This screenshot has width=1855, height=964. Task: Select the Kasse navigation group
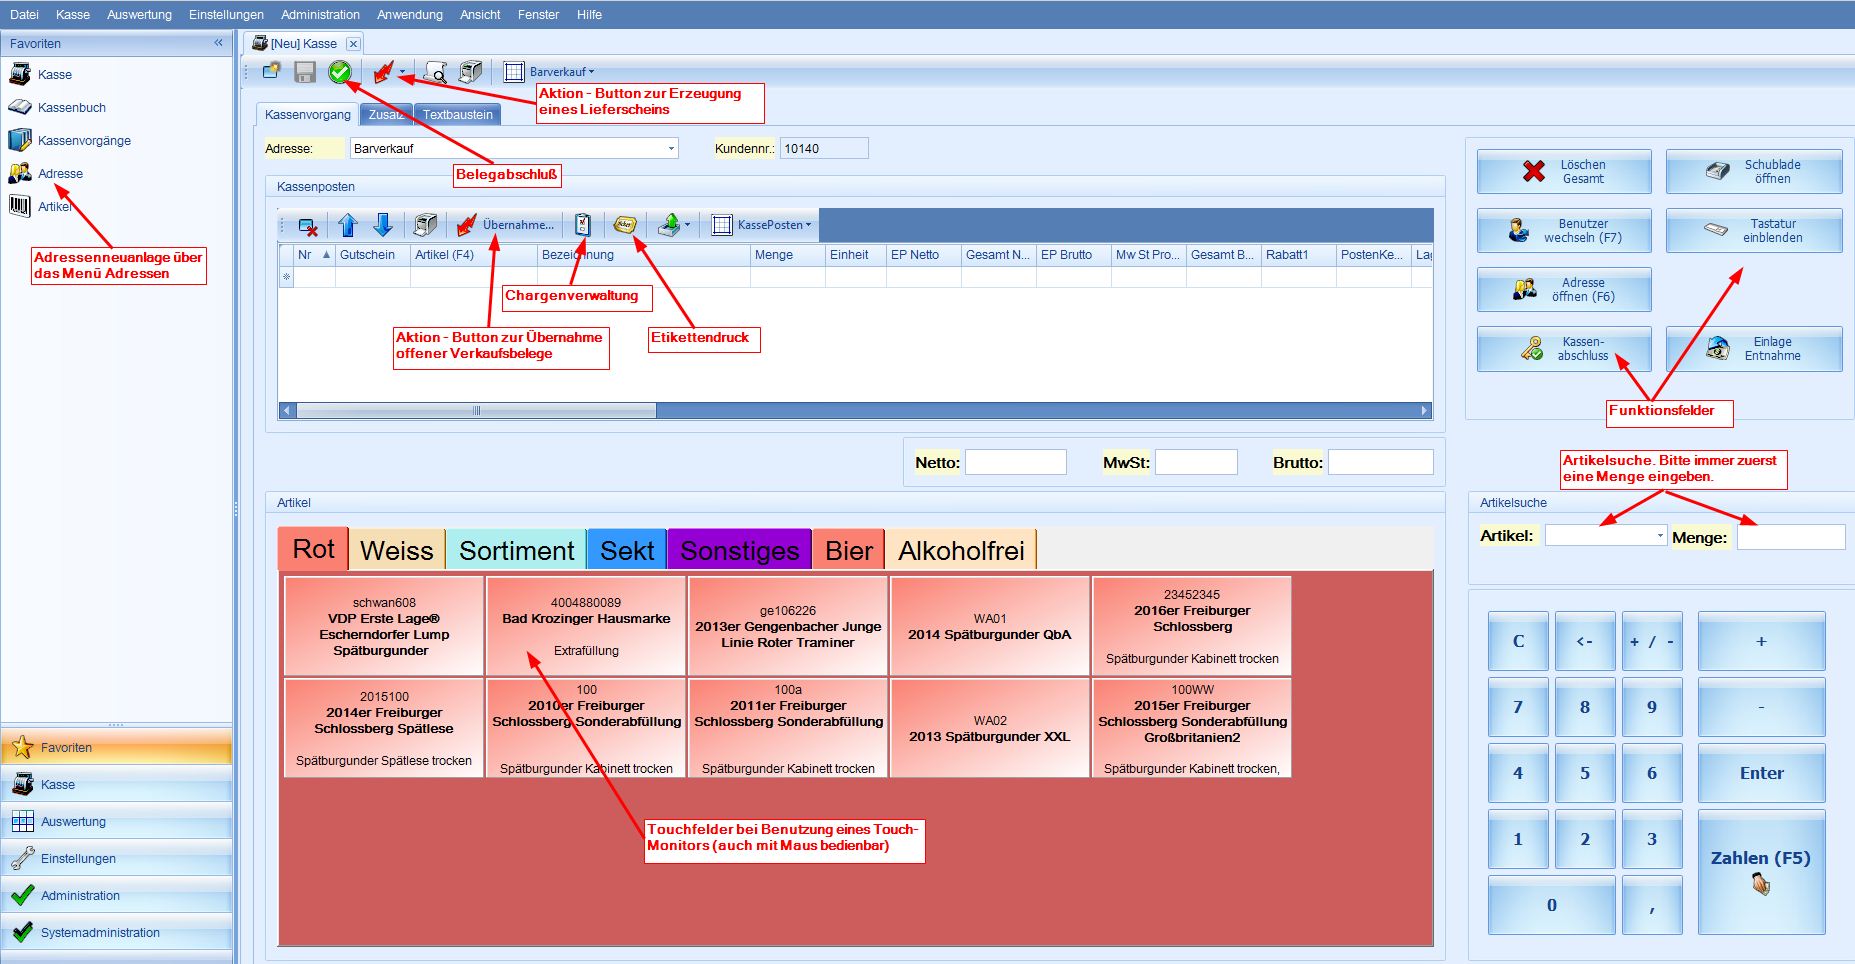tap(116, 785)
